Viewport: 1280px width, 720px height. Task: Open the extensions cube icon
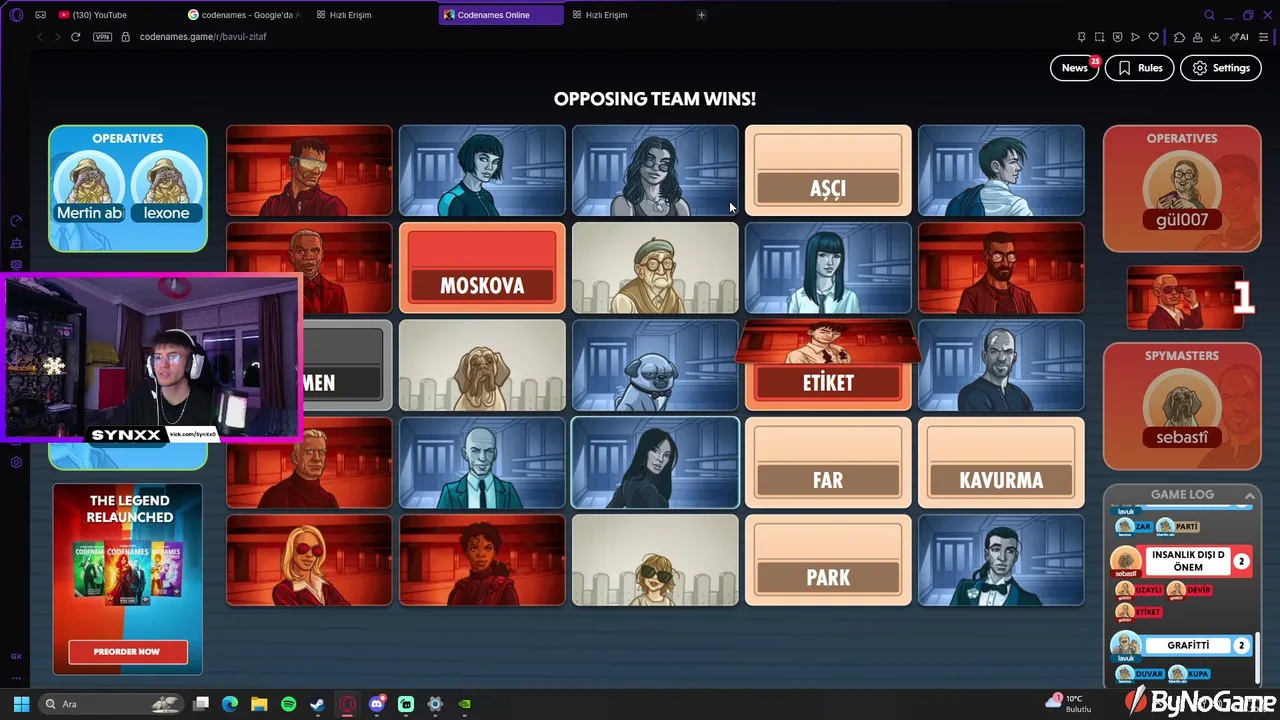1180,37
